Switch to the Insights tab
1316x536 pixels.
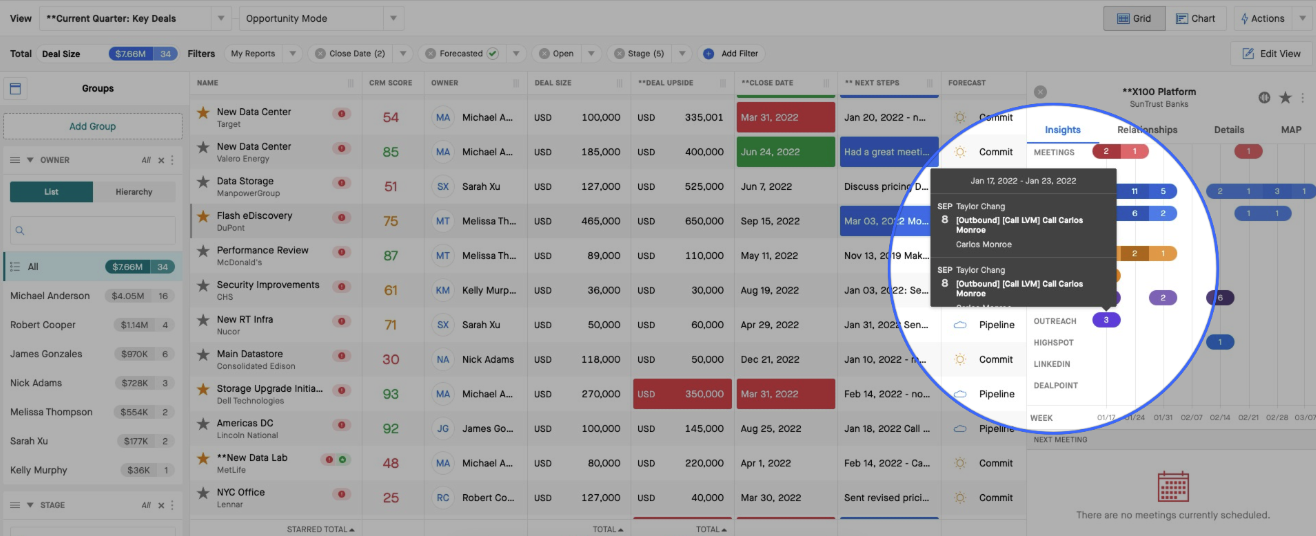coord(1062,130)
